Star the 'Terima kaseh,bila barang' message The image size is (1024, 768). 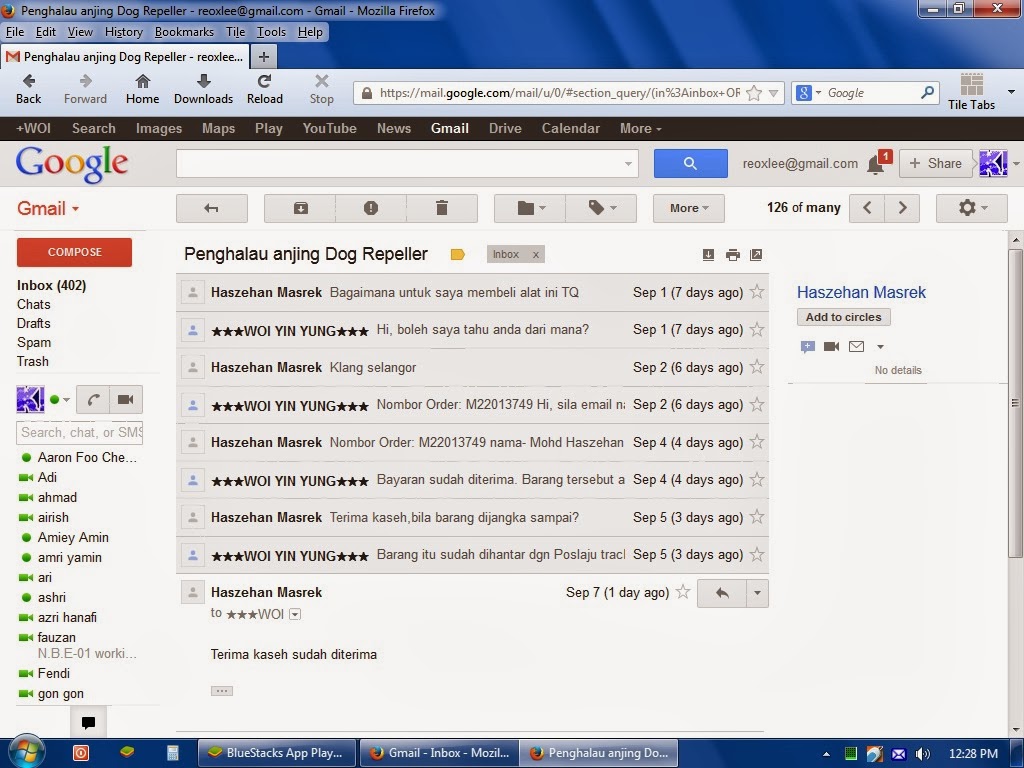tap(757, 517)
